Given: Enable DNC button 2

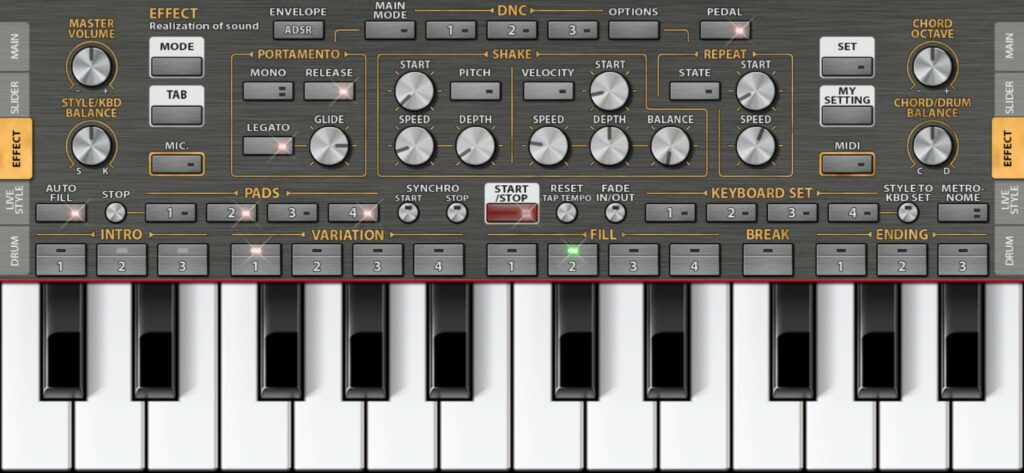Looking at the screenshot, I should click(512, 30).
